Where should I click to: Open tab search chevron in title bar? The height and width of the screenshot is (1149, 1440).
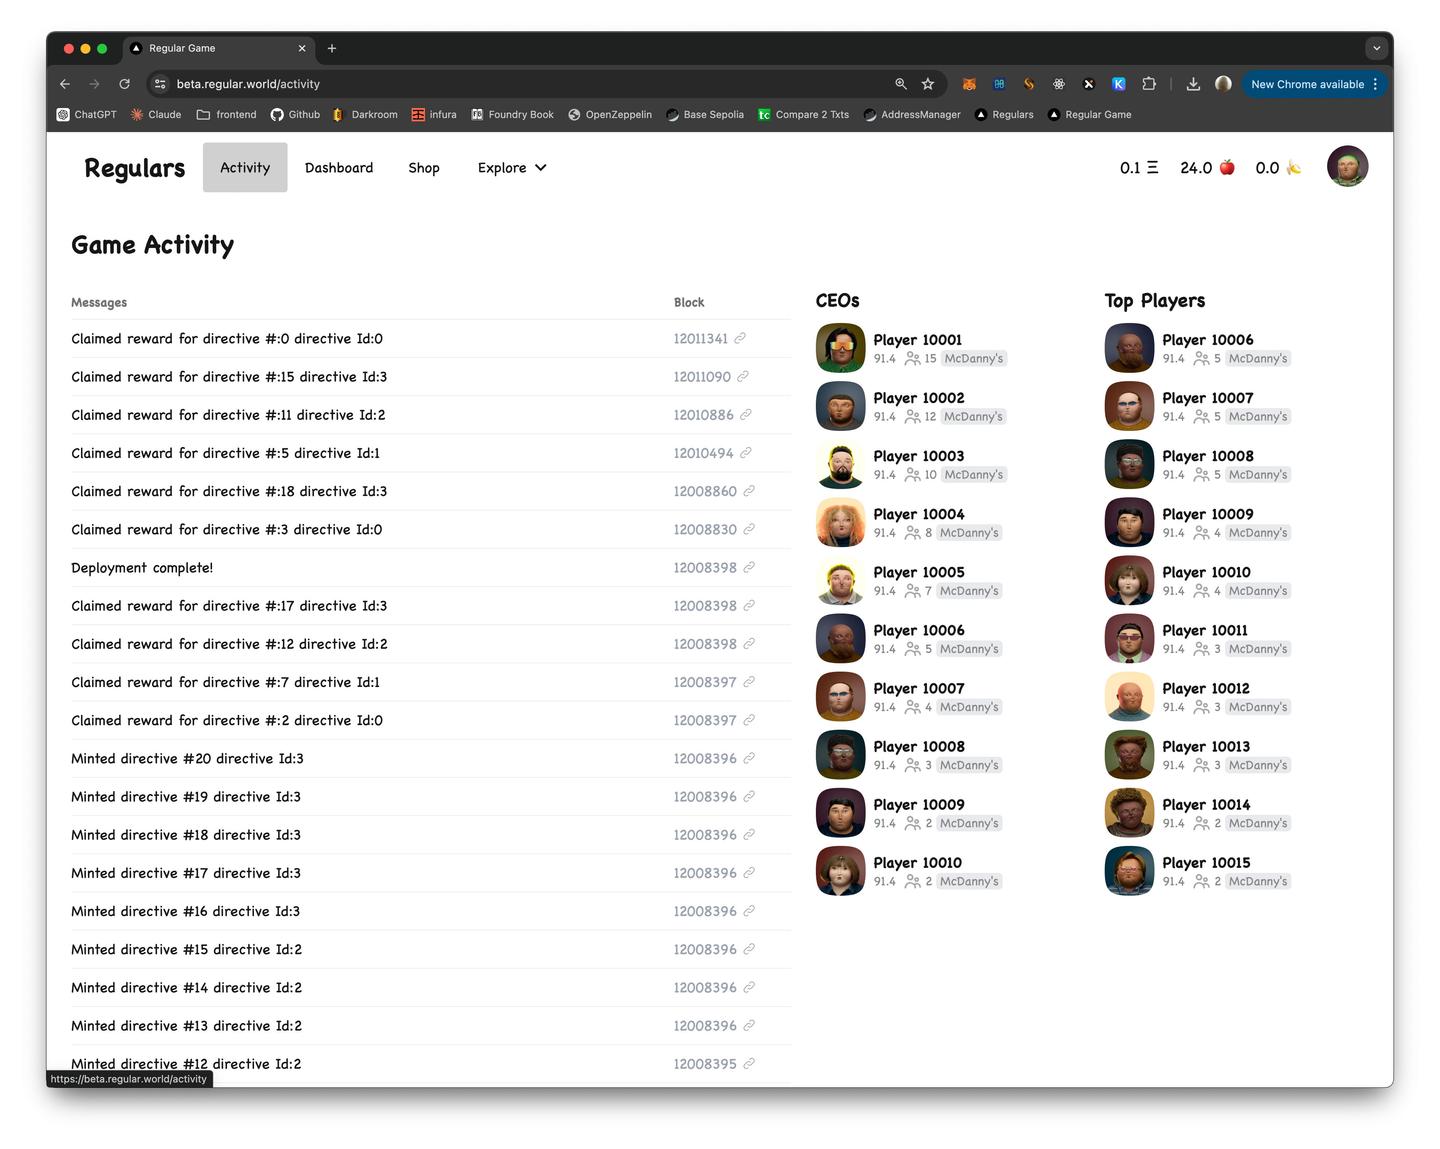[1376, 48]
